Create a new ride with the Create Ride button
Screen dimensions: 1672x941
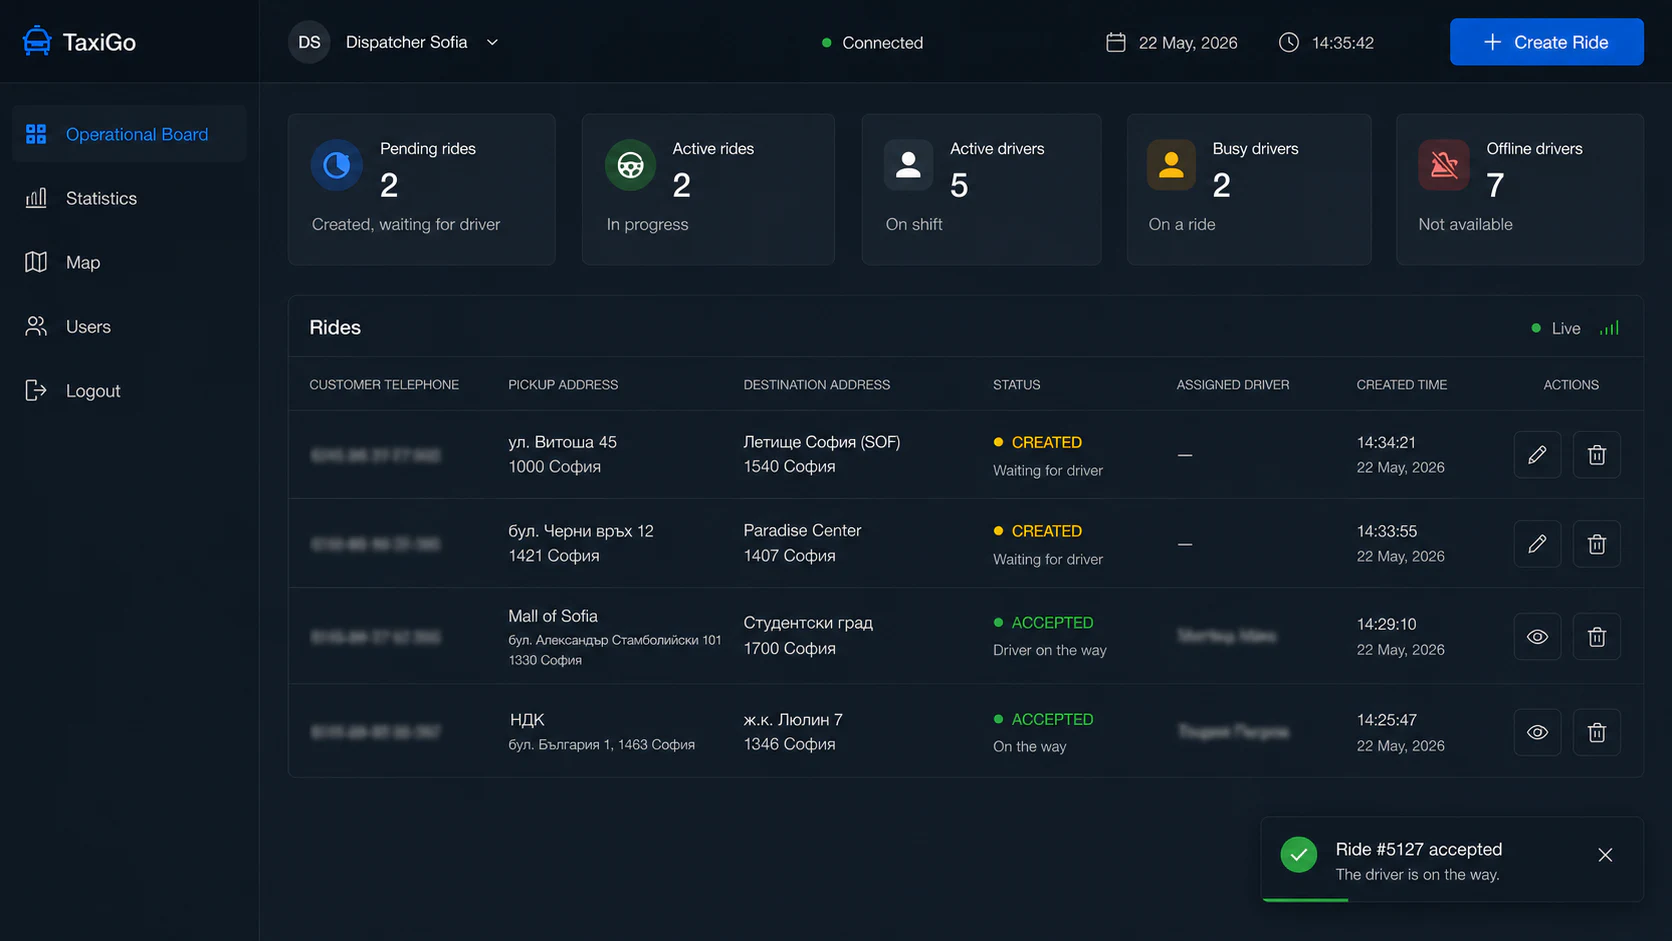point(1546,42)
